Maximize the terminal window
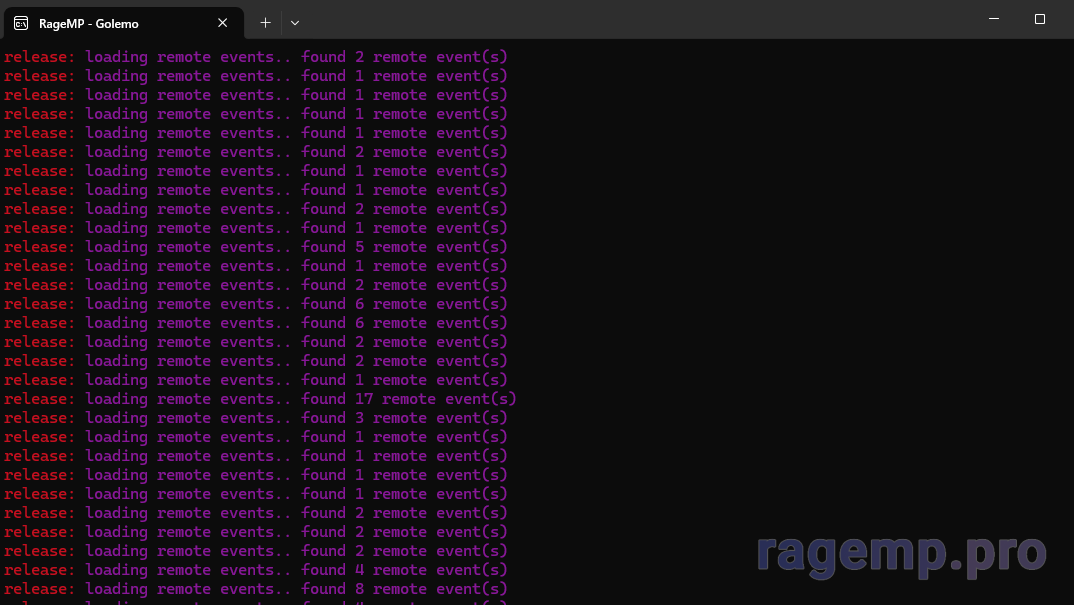The height and width of the screenshot is (605, 1074). point(1040,19)
